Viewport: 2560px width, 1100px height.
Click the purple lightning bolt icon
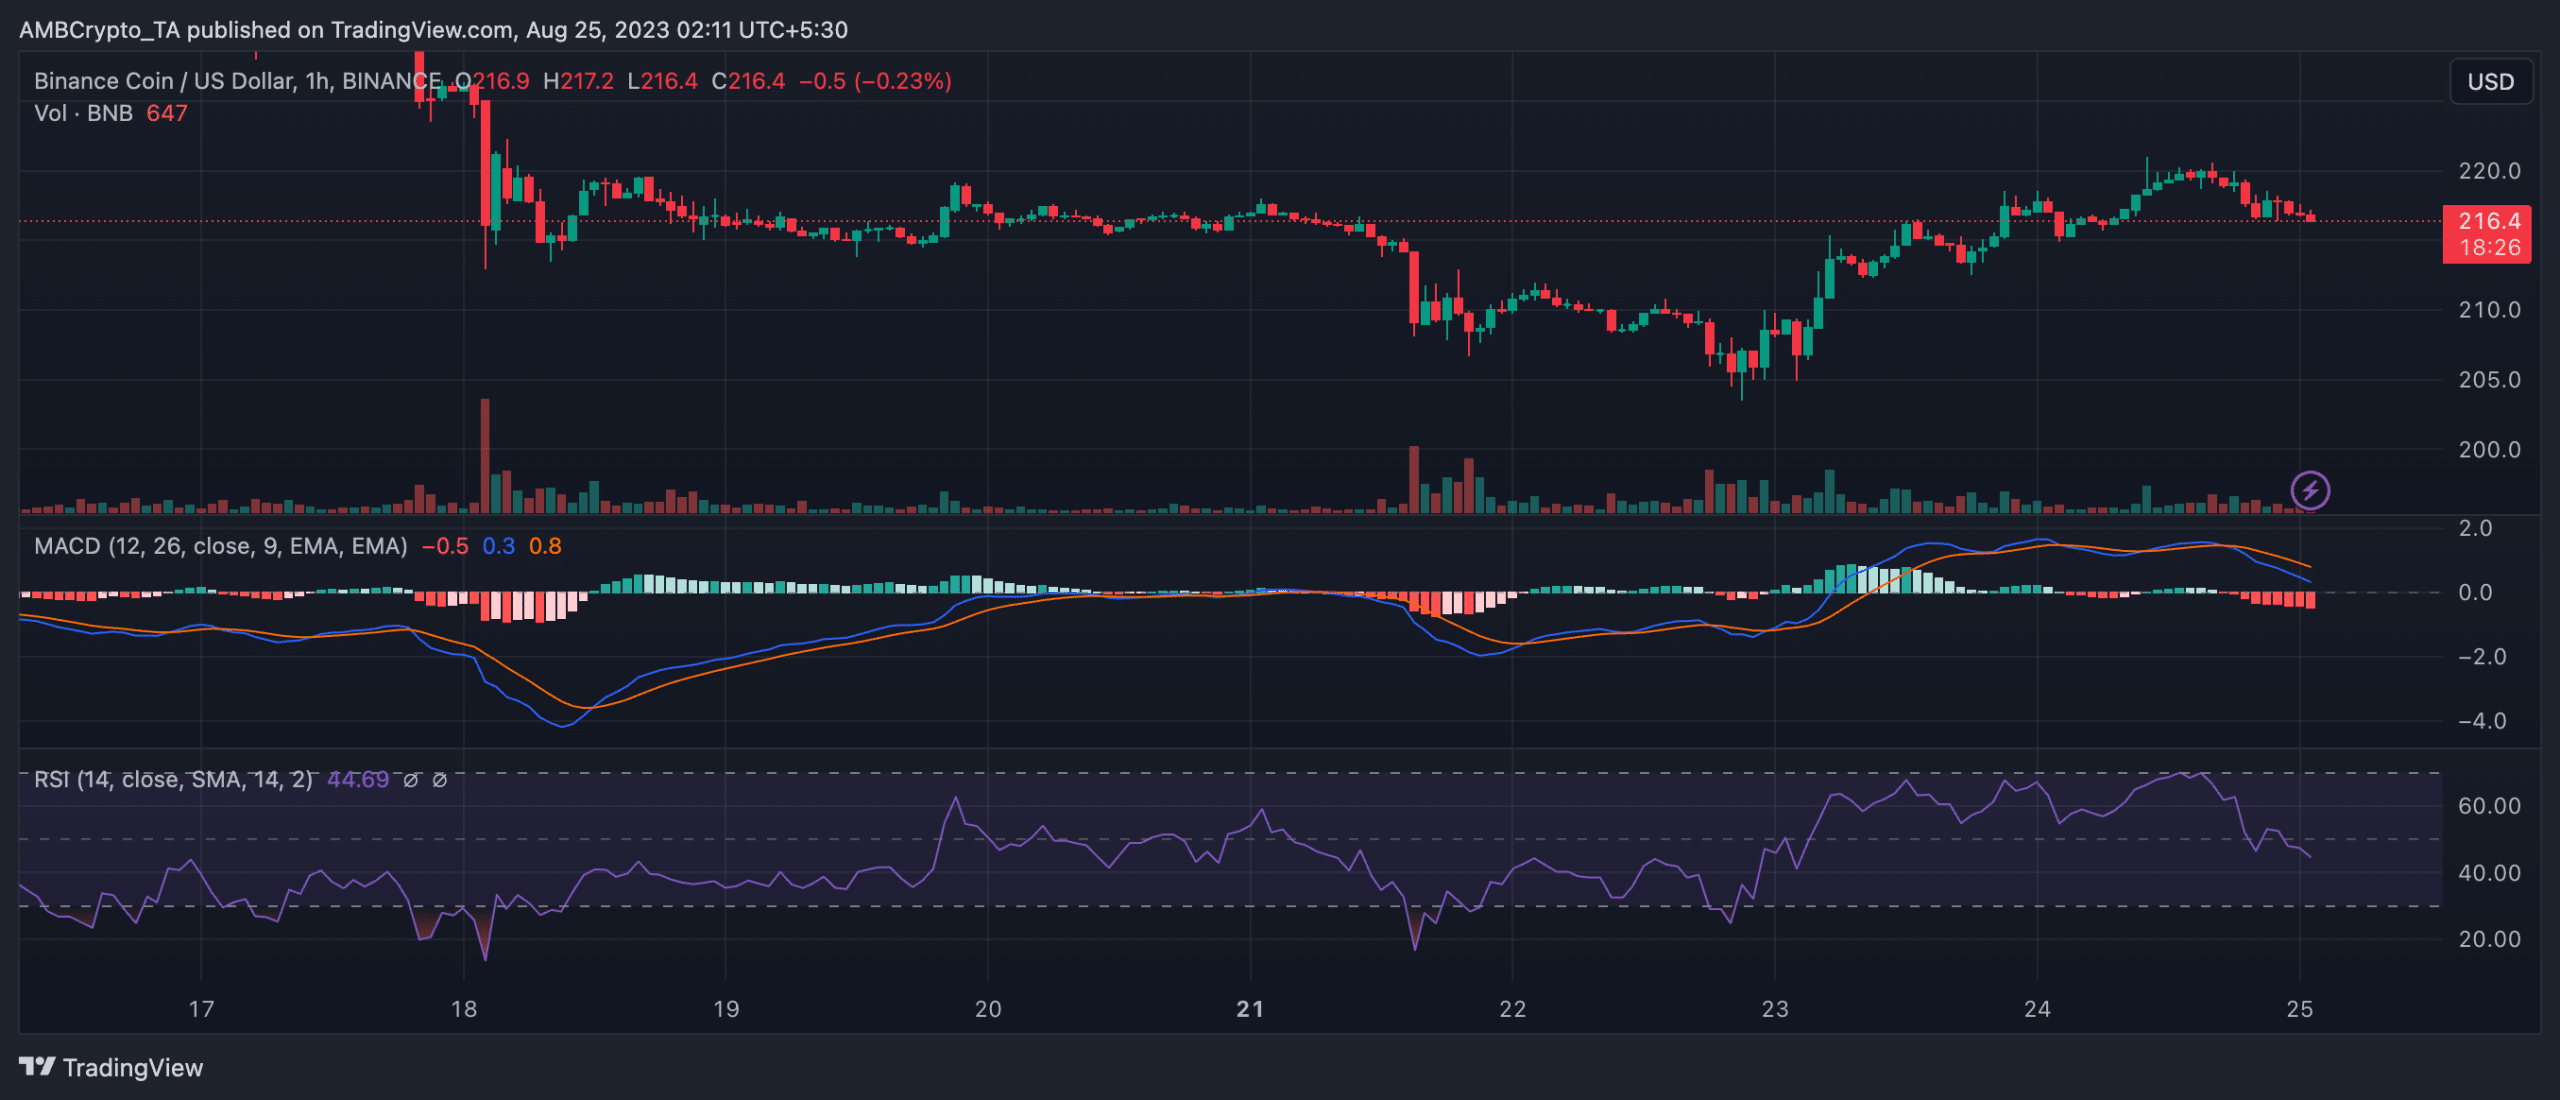click(2310, 490)
